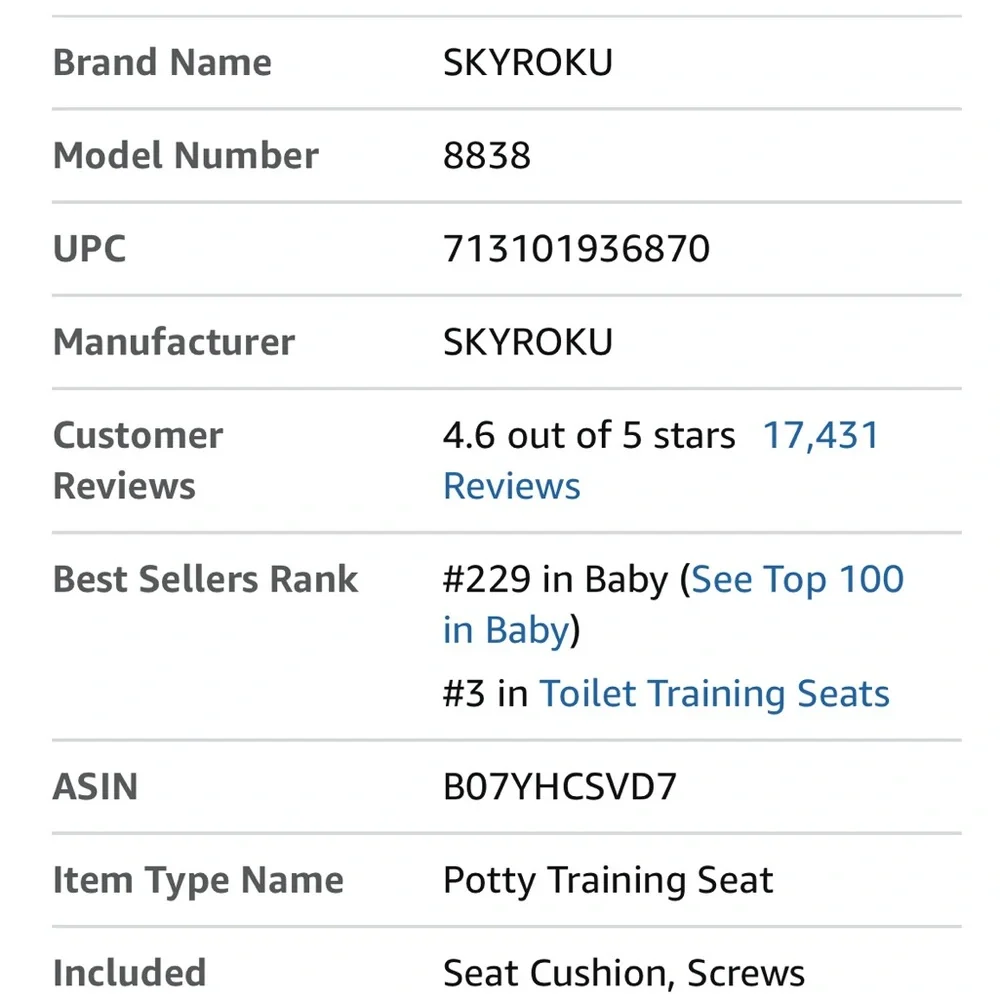Screen dimensions: 1000x1000
Task: Click the model number value 8838
Action: 487,156
